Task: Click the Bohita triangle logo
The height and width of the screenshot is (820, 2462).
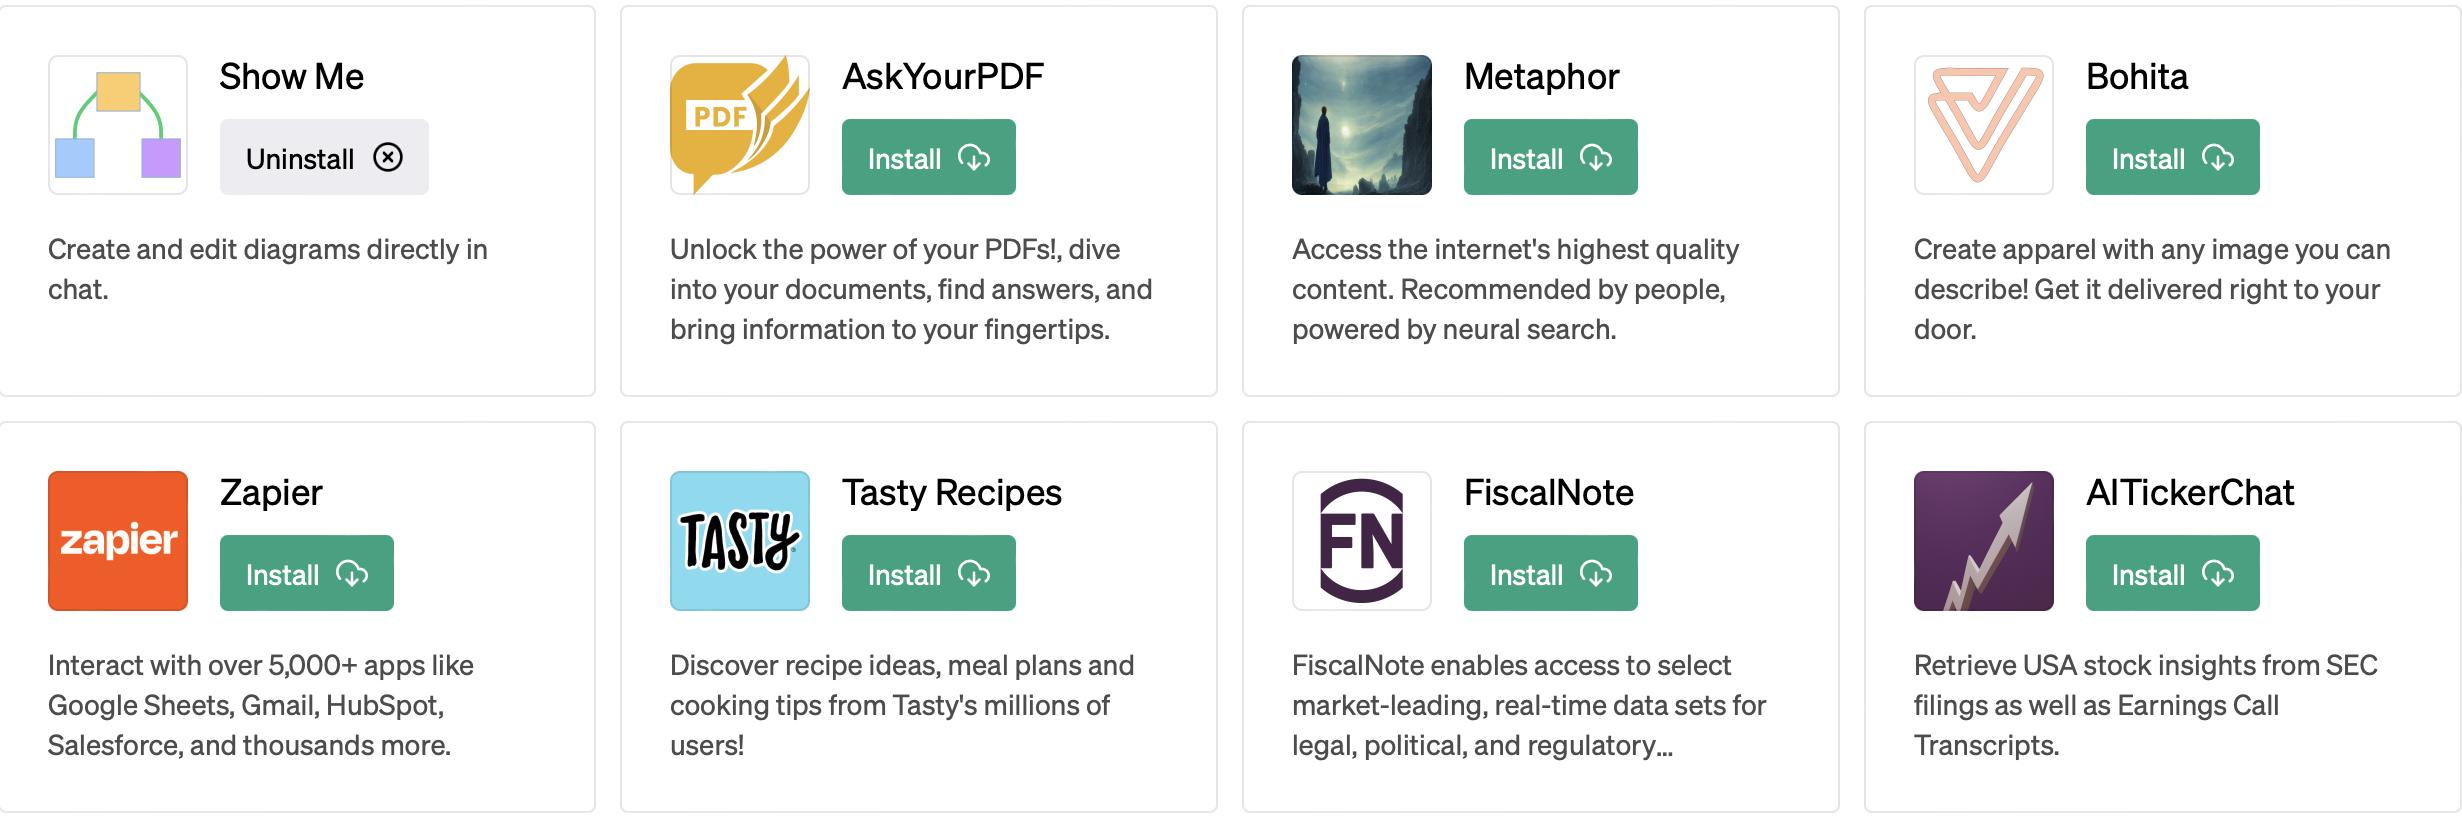Action: coord(1983,125)
